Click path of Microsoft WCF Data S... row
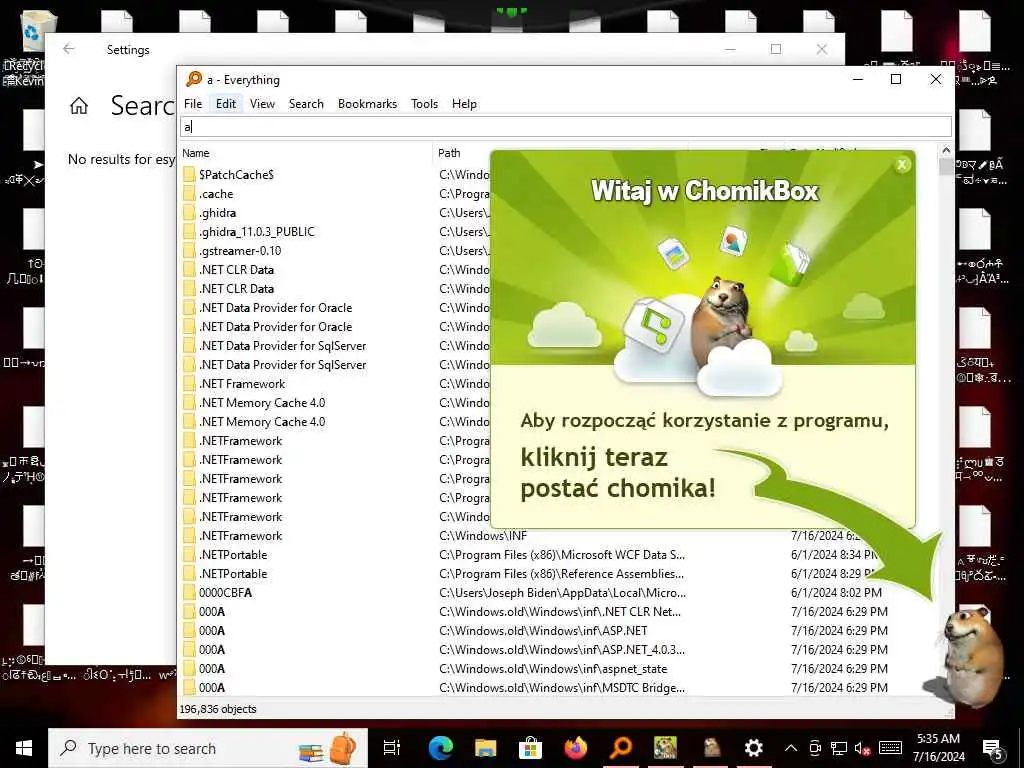This screenshot has height=768, width=1024. [x=562, y=554]
